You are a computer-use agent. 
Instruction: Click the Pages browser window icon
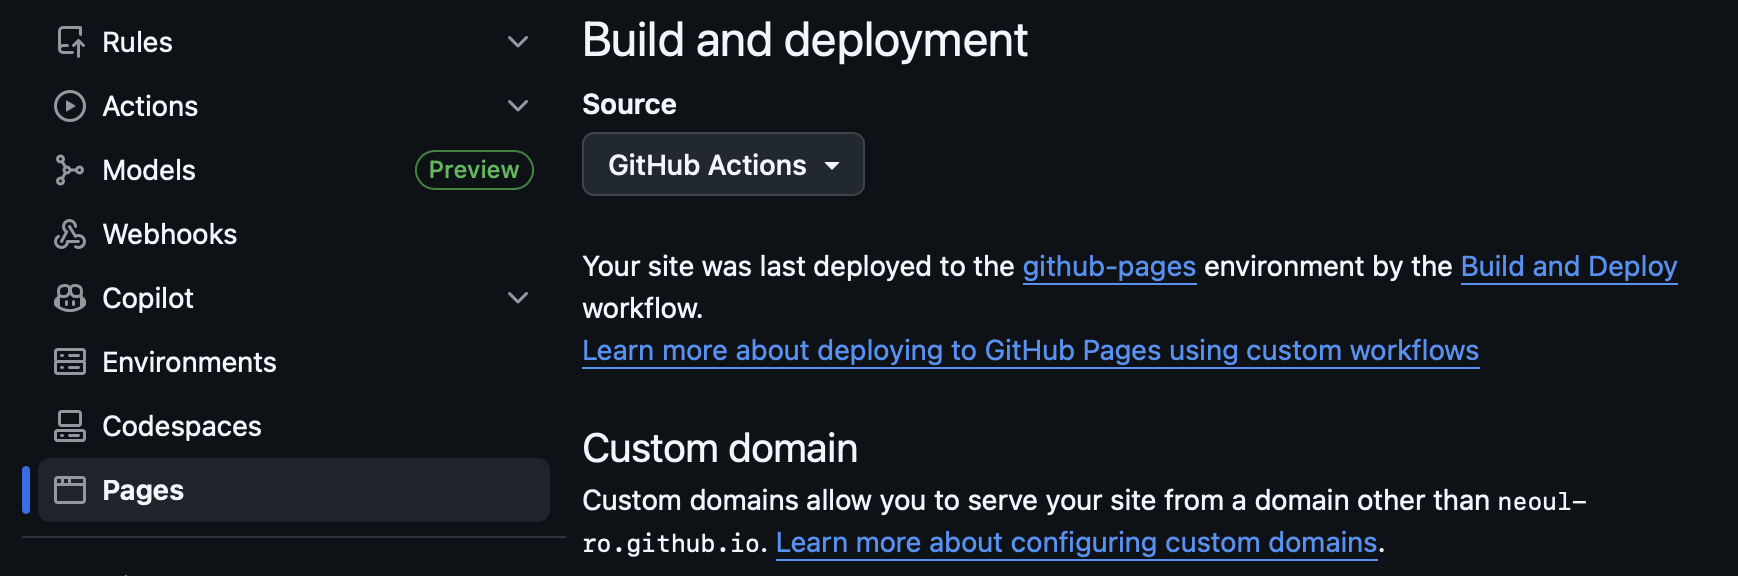[70, 490]
